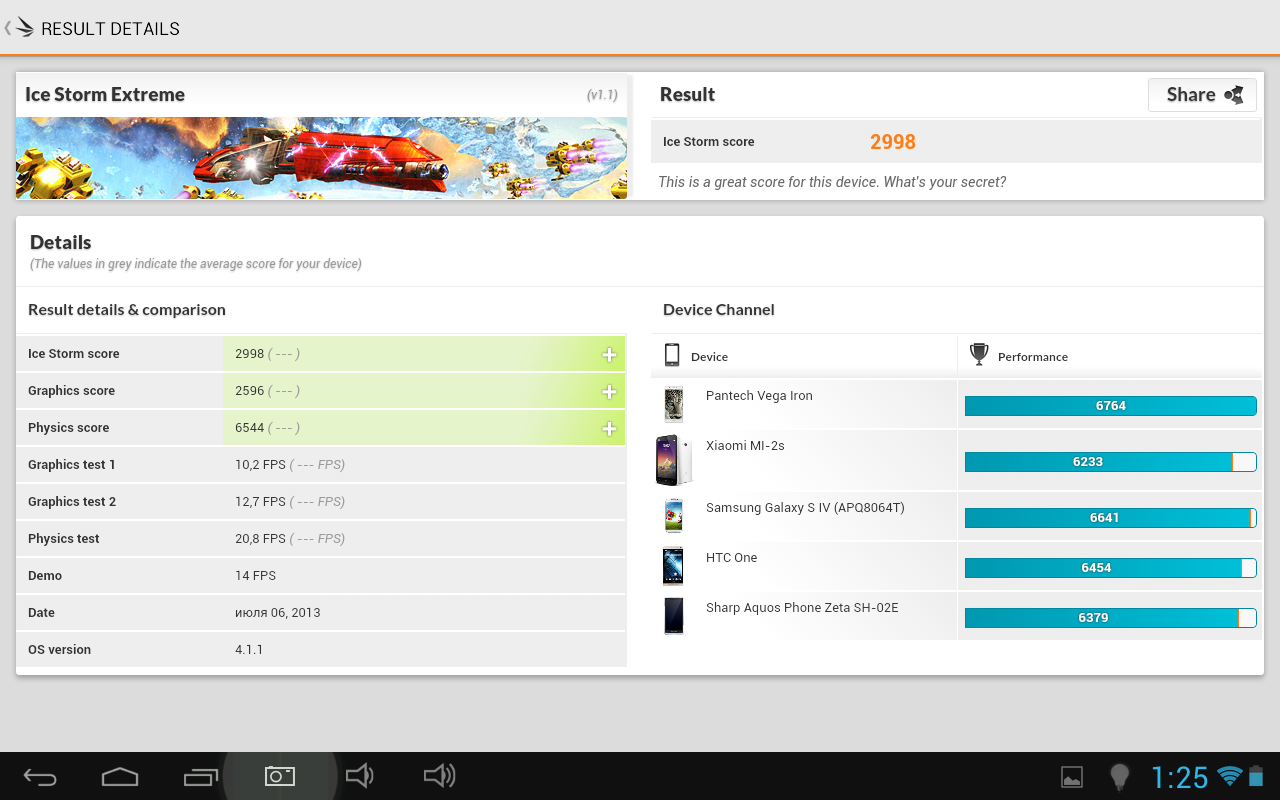Viewport: 1280px width, 800px height.
Task: Click the Pantech 6764 performance bar
Action: click(1110, 406)
